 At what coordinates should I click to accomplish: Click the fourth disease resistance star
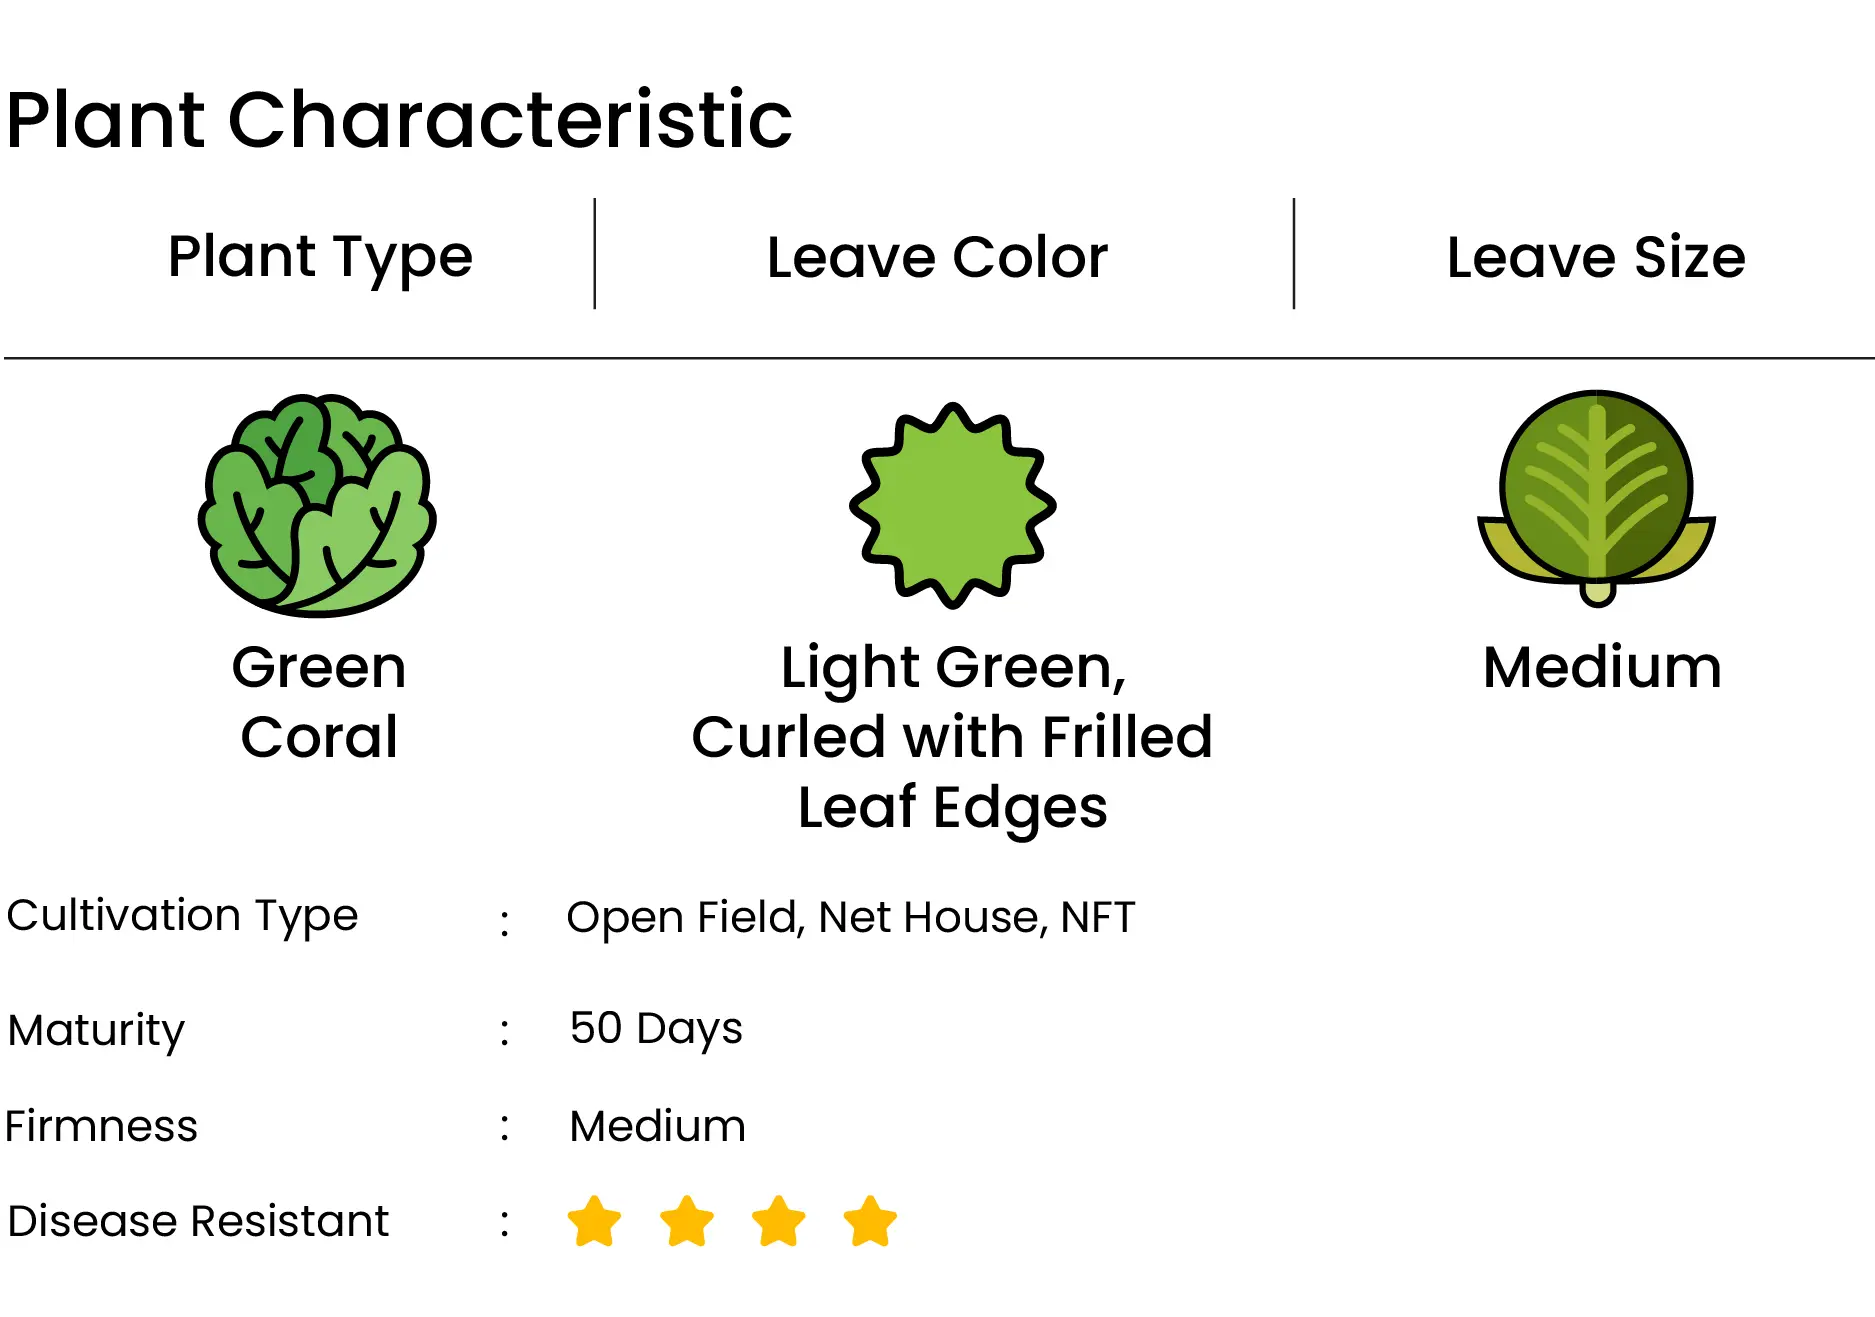[x=870, y=1221]
